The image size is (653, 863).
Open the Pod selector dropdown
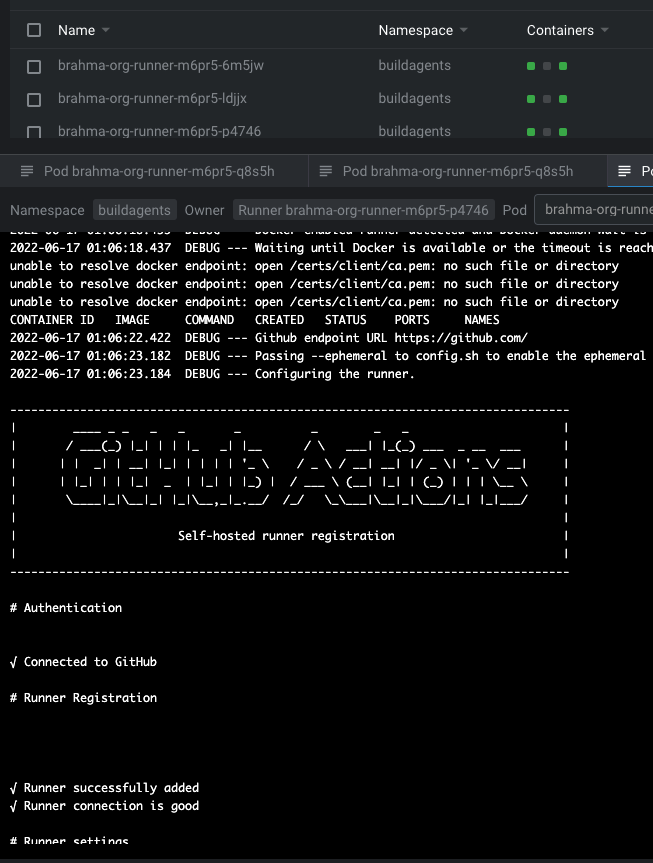pyautogui.click(x=594, y=210)
